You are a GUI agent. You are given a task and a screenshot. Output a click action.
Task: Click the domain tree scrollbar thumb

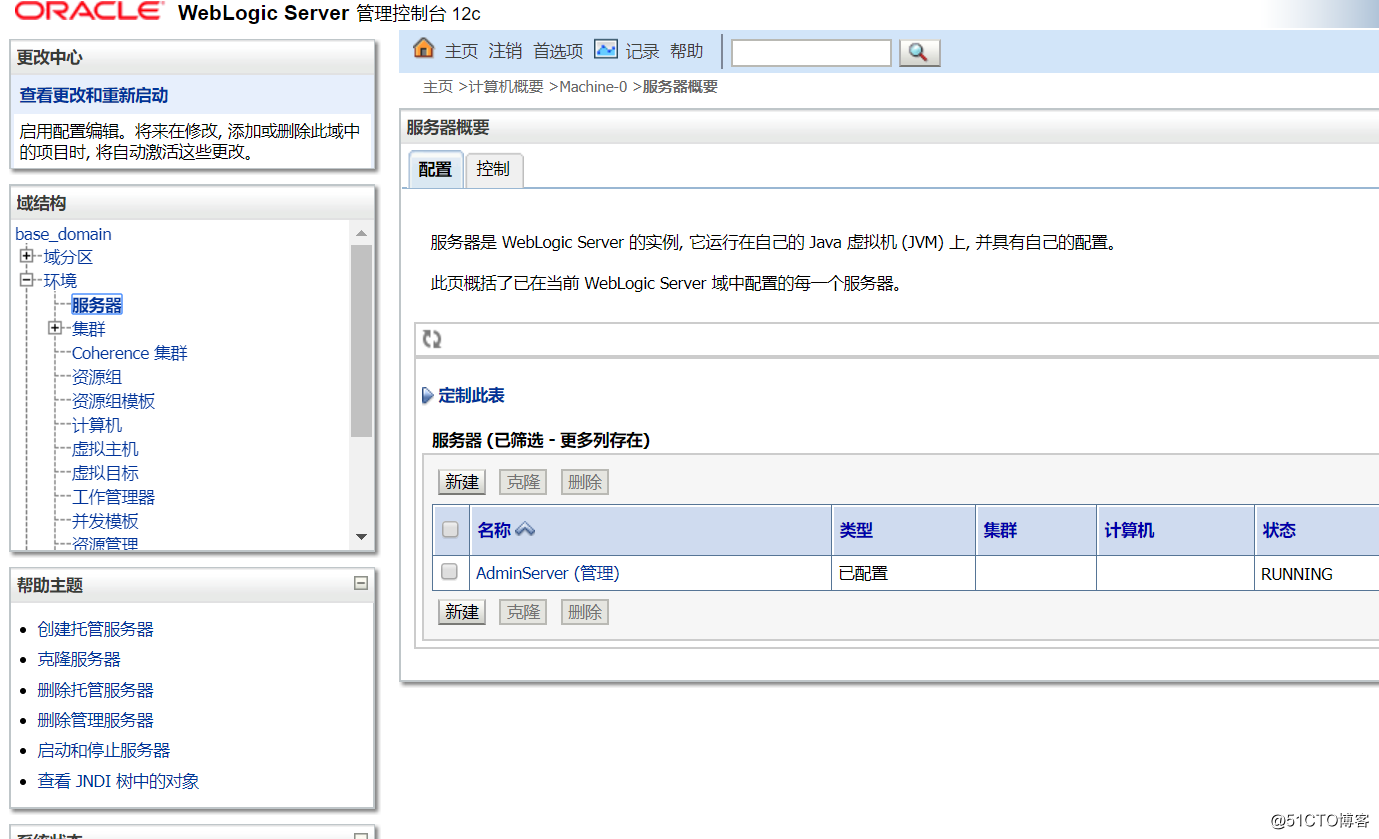(361, 340)
